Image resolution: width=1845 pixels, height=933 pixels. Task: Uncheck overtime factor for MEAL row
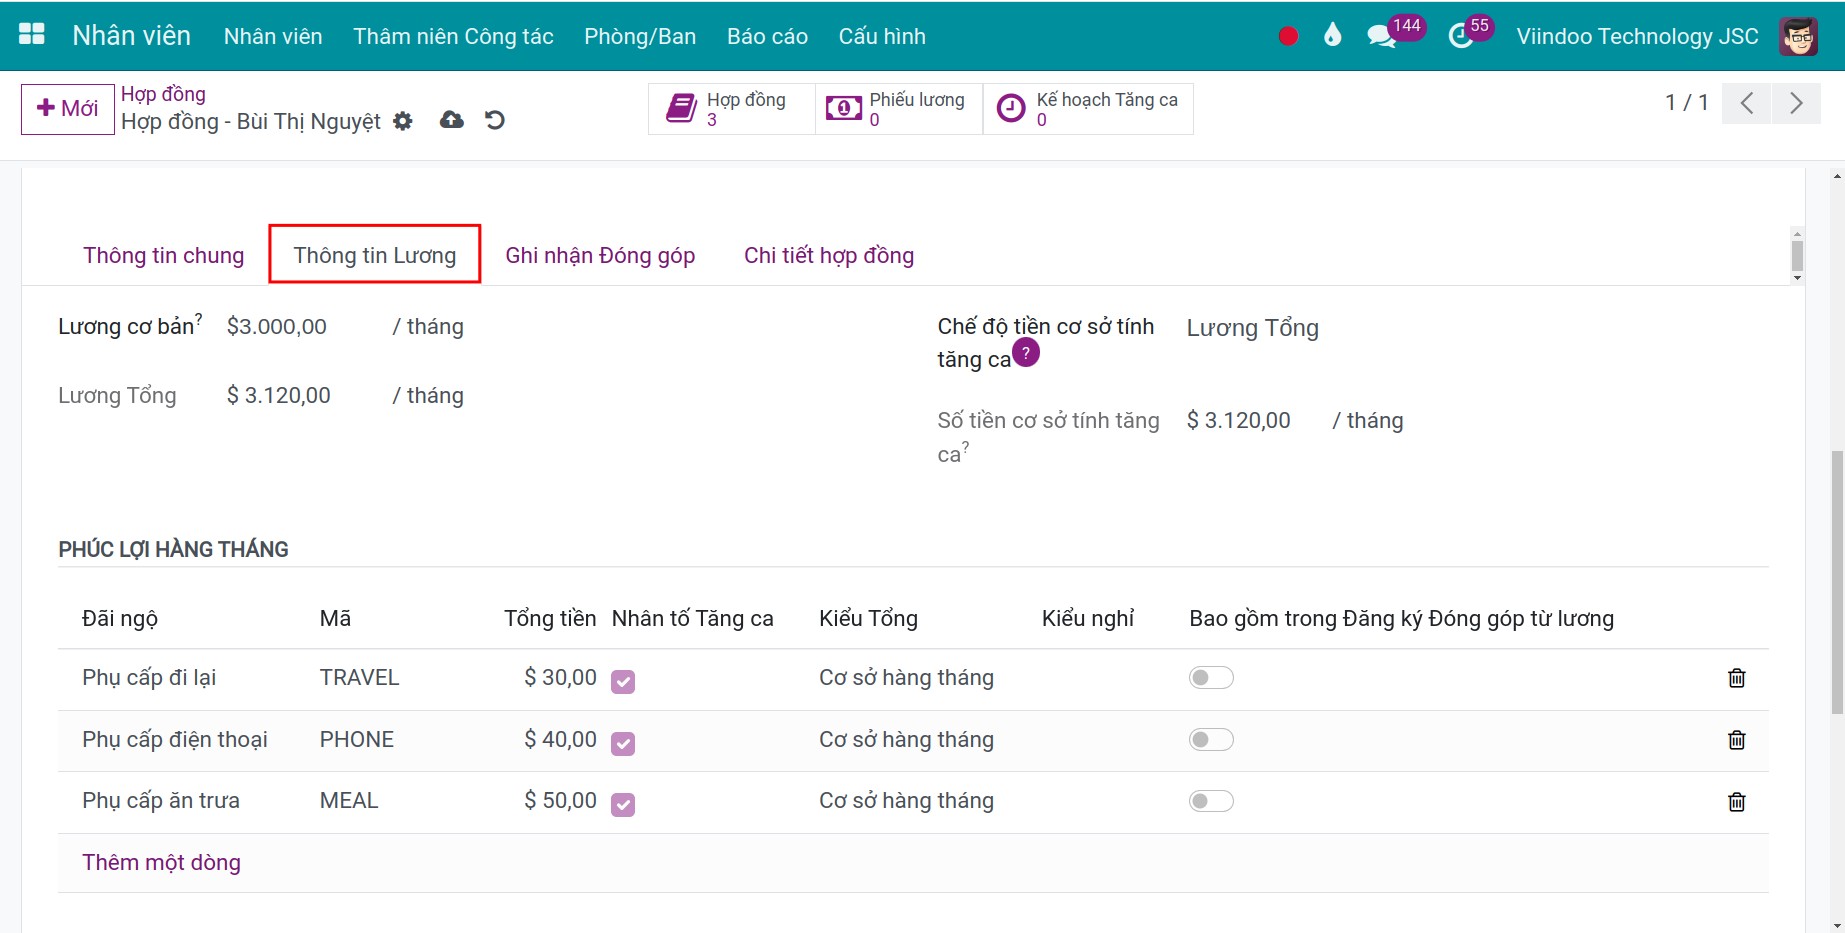point(623,805)
